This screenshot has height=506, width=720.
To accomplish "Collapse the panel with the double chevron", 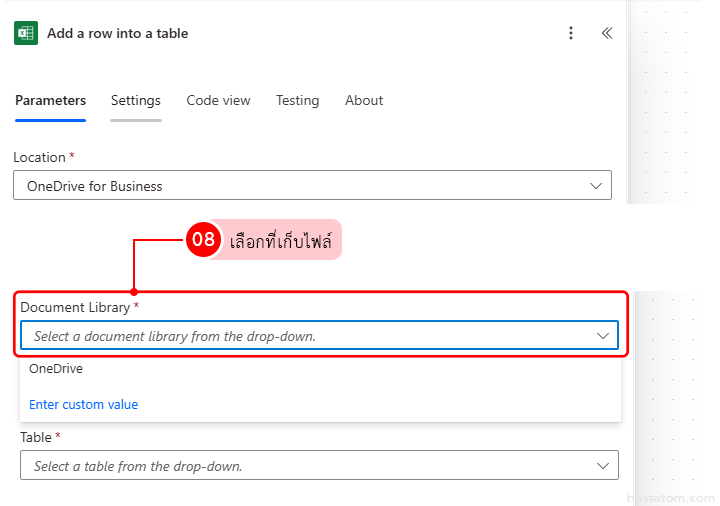I will [607, 33].
